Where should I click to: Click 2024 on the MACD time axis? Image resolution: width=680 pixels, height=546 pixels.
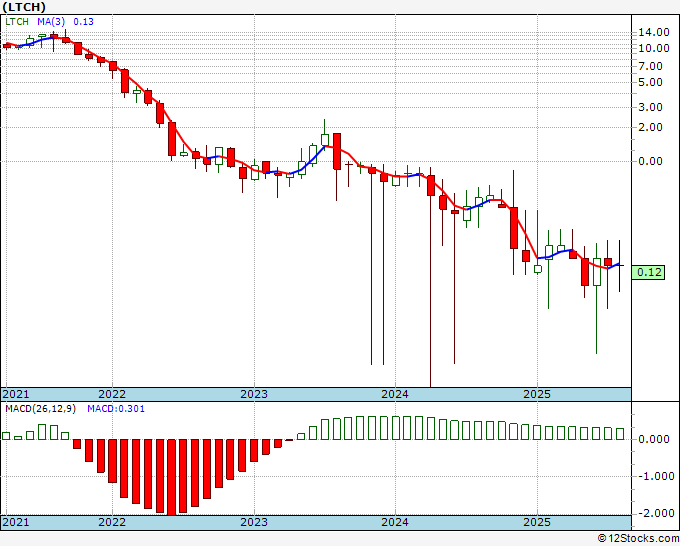click(x=395, y=522)
